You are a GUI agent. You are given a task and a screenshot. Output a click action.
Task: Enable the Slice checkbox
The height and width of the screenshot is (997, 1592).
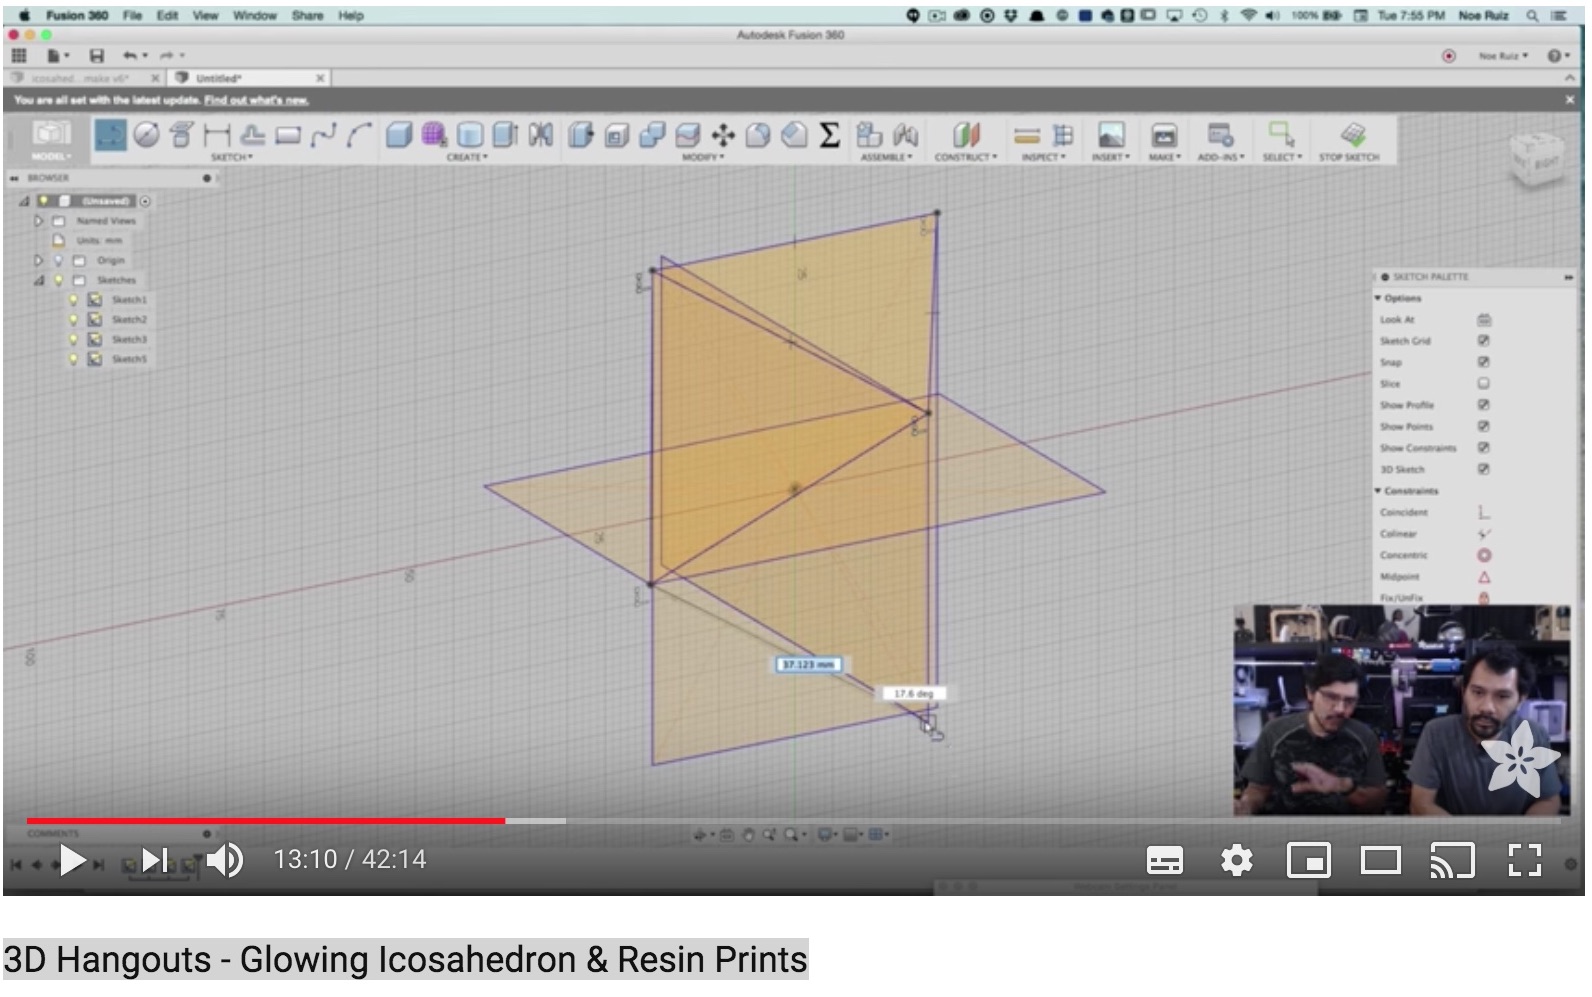(1484, 384)
